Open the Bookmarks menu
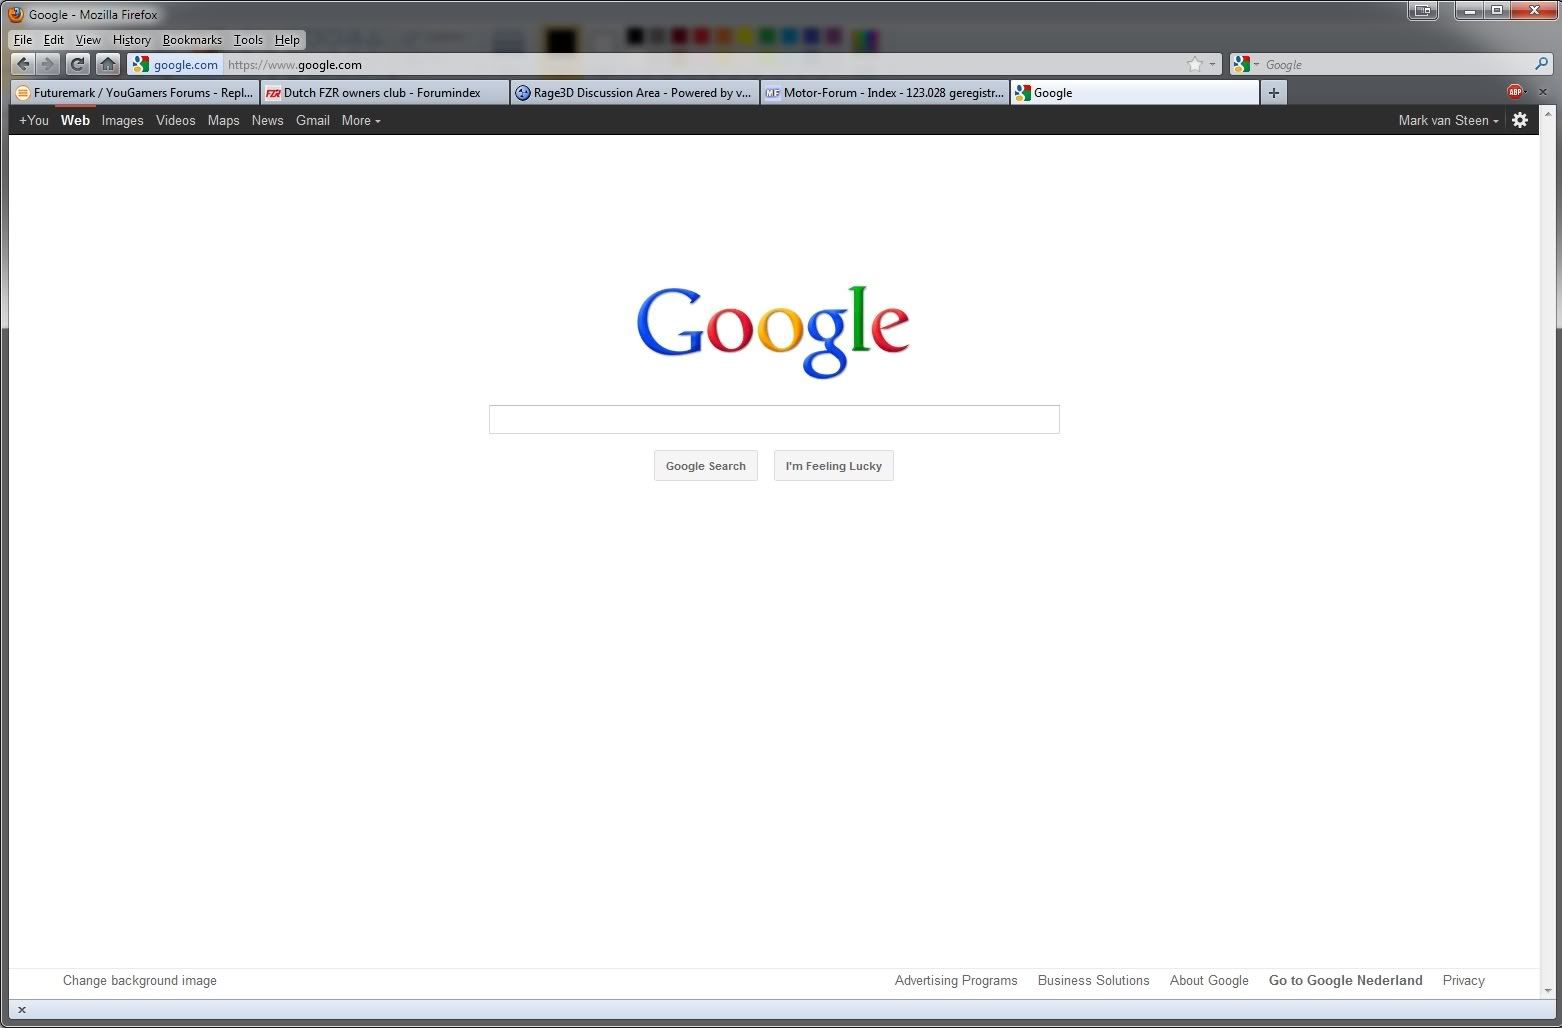Screen dimensions: 1562x1028 (192, 40)
